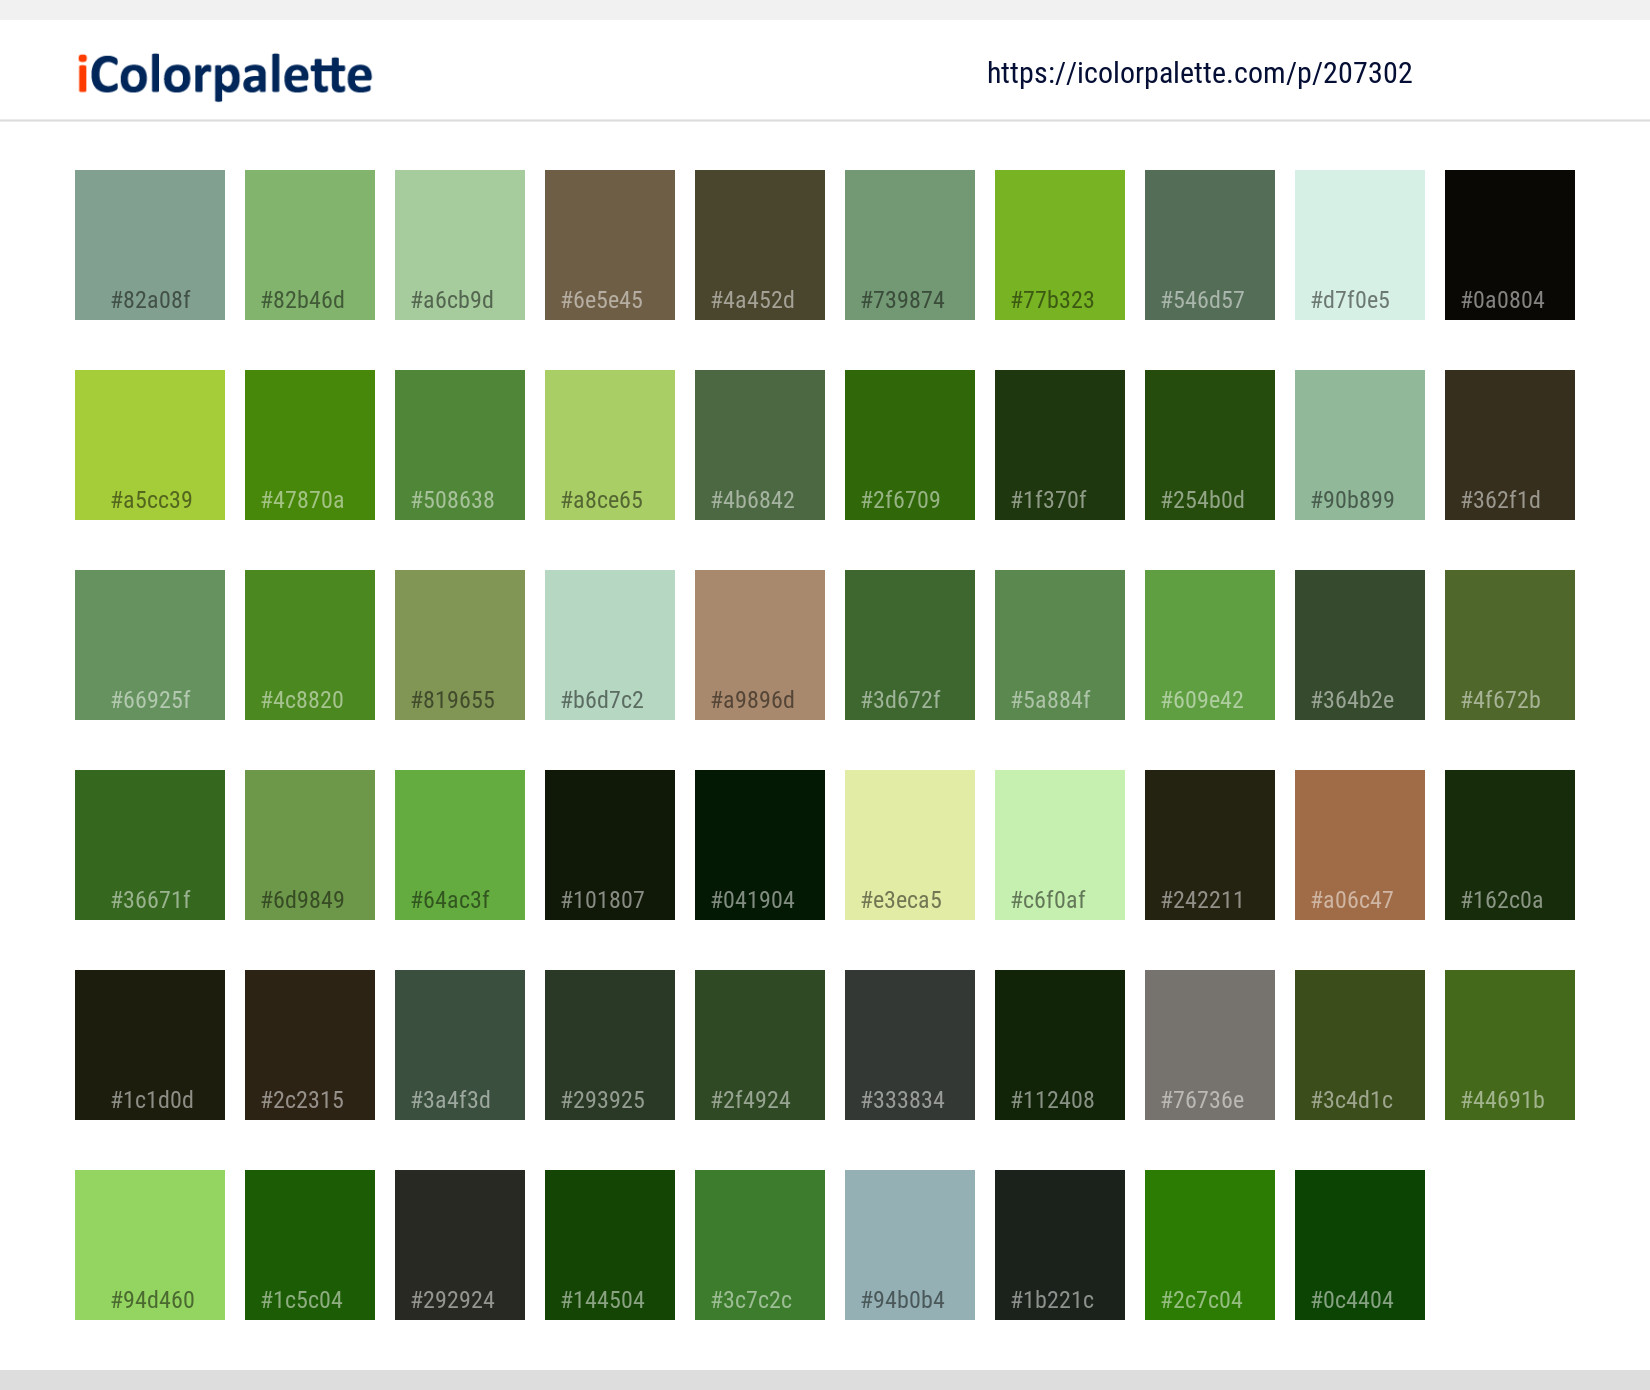Click the pale yellow #e3eca5 swatch
Image resolution: width=1650 pixels, height=1390 pixels.
(910, 845)
